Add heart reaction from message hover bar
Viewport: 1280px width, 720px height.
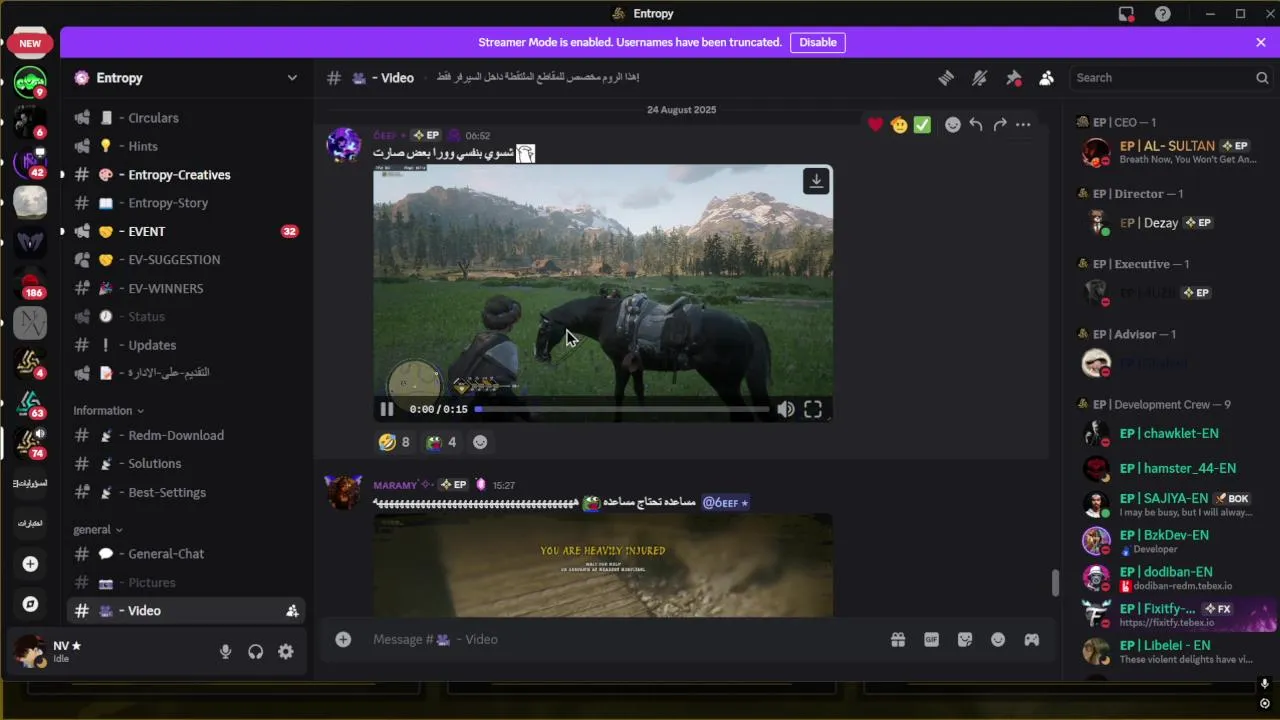(x=876, y=125)
